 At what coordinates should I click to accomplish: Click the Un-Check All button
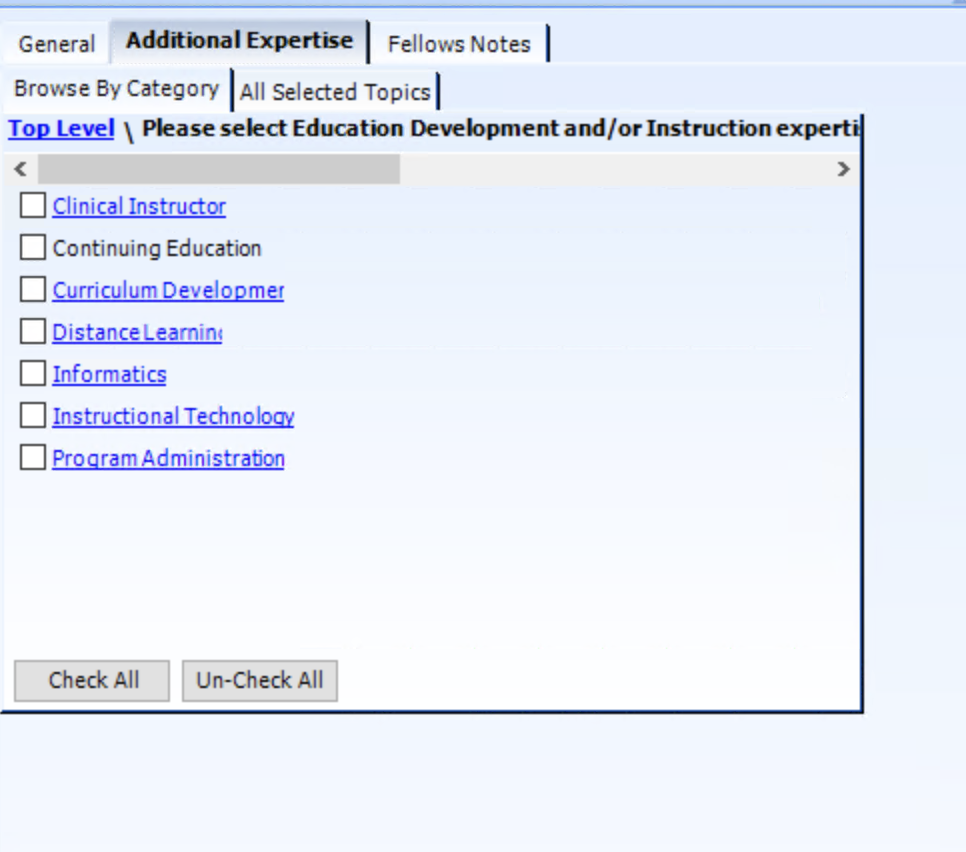click(259, 680)
